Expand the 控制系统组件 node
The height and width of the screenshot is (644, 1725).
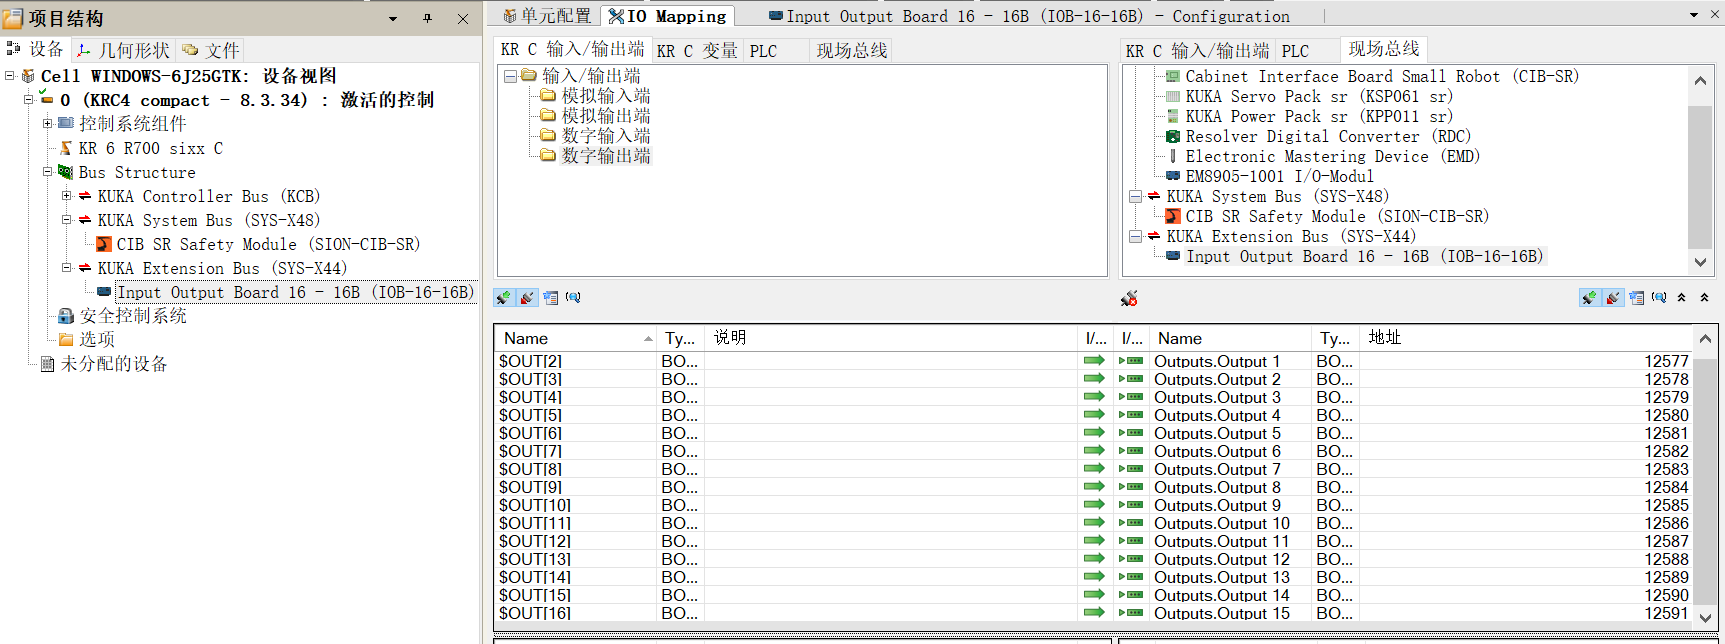click(x=47, y=124)
